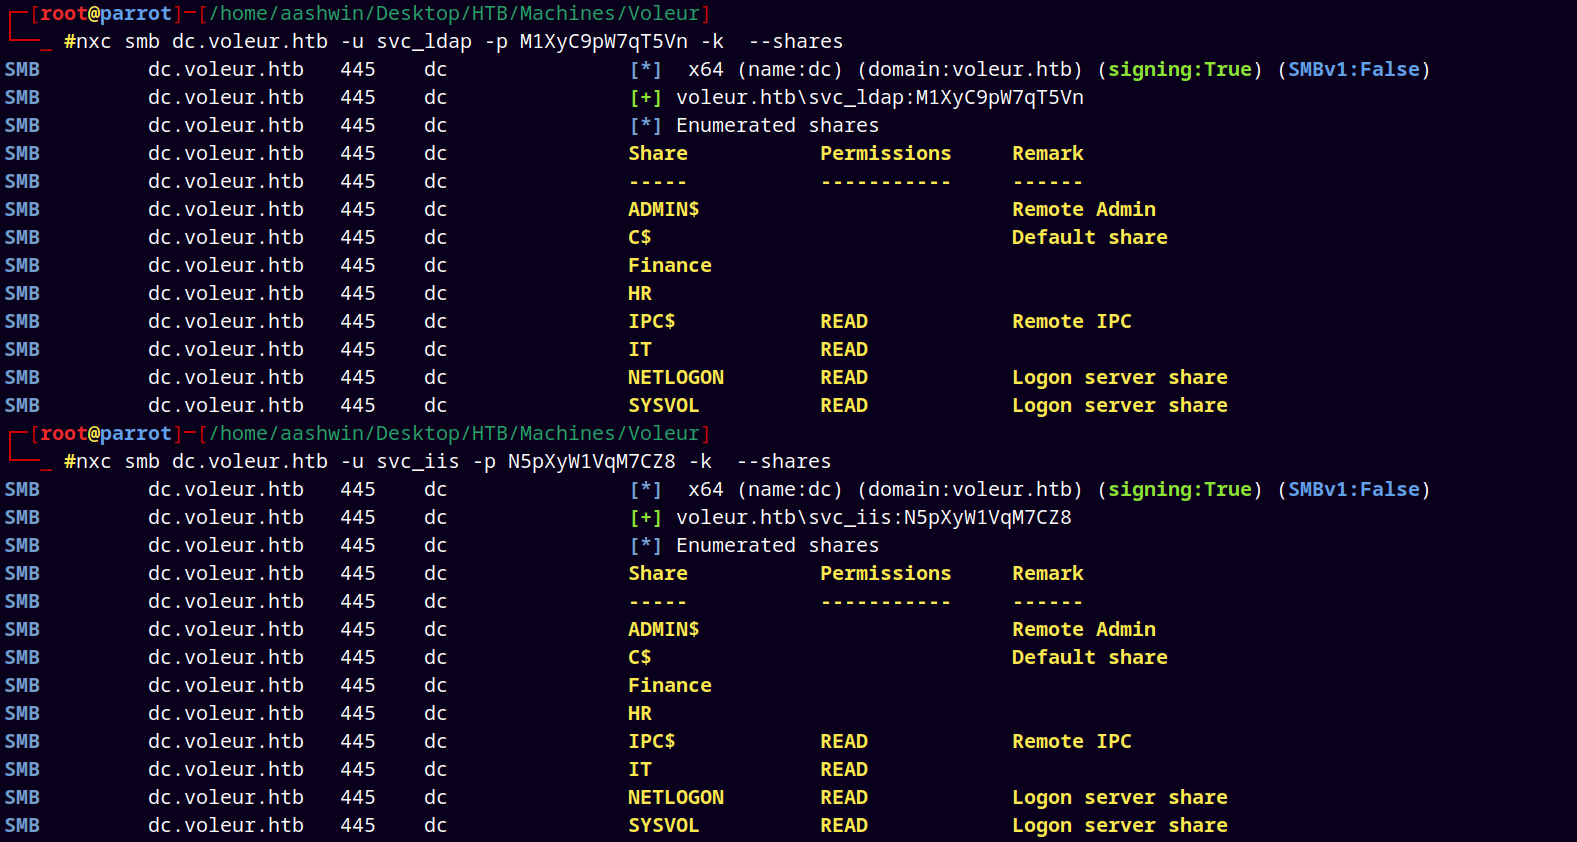Screen dimensions: 1577x842
Task: Click Enumerated shares in the svc_ldap output
Action: pos(778,126)
